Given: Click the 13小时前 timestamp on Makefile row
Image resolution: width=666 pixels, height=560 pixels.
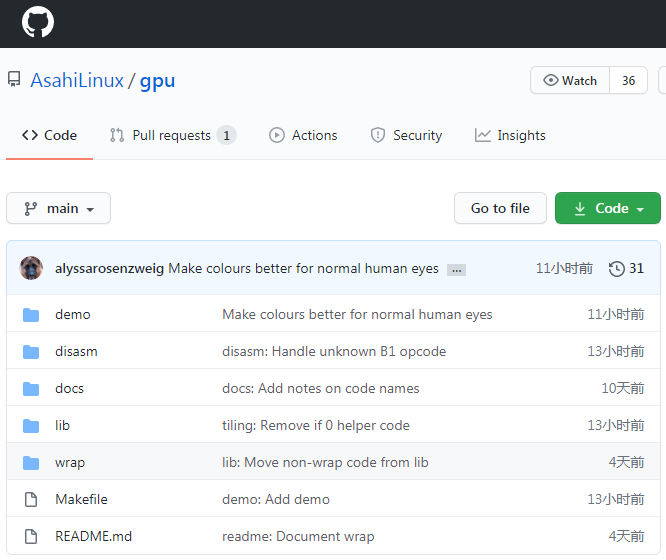Looking at the screenshot, I should tap(616, 499).
